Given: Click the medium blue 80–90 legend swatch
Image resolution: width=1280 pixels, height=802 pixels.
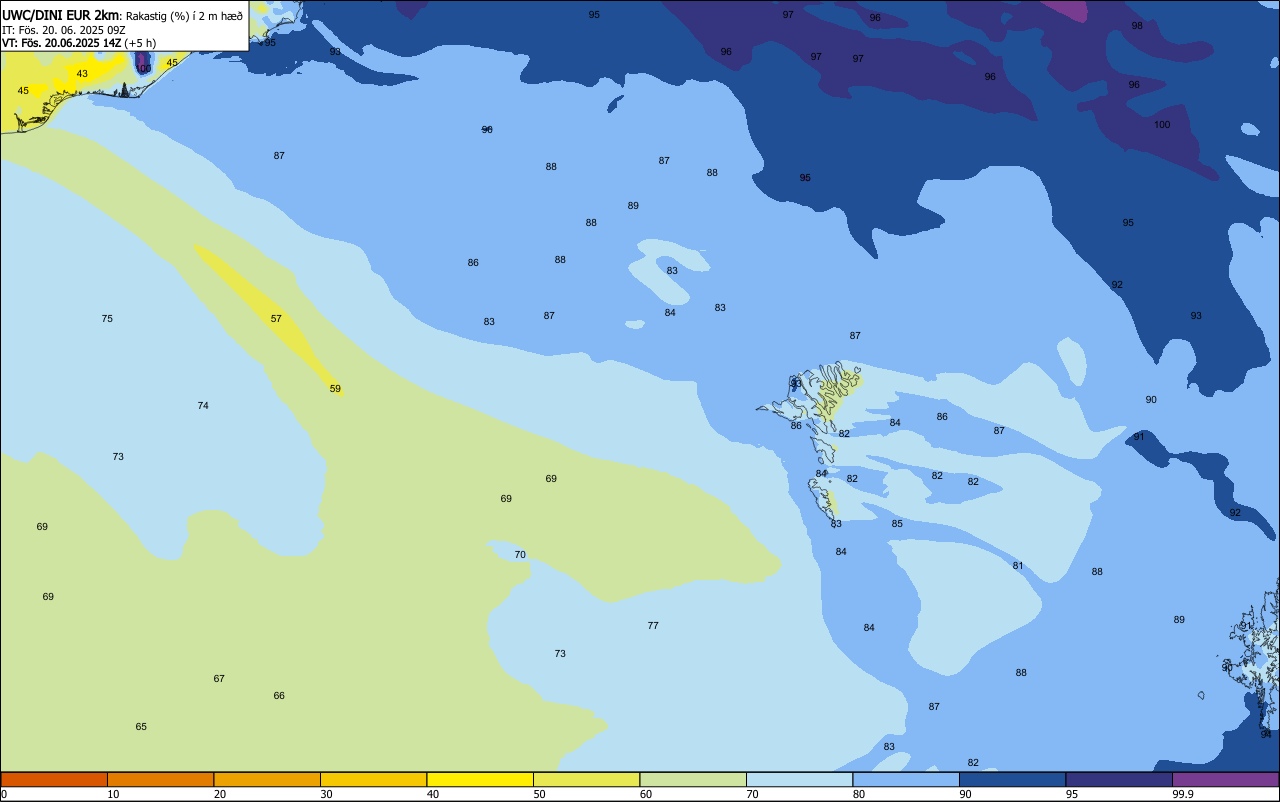Looking at the screenshot, I should click(x=906, y=779).
